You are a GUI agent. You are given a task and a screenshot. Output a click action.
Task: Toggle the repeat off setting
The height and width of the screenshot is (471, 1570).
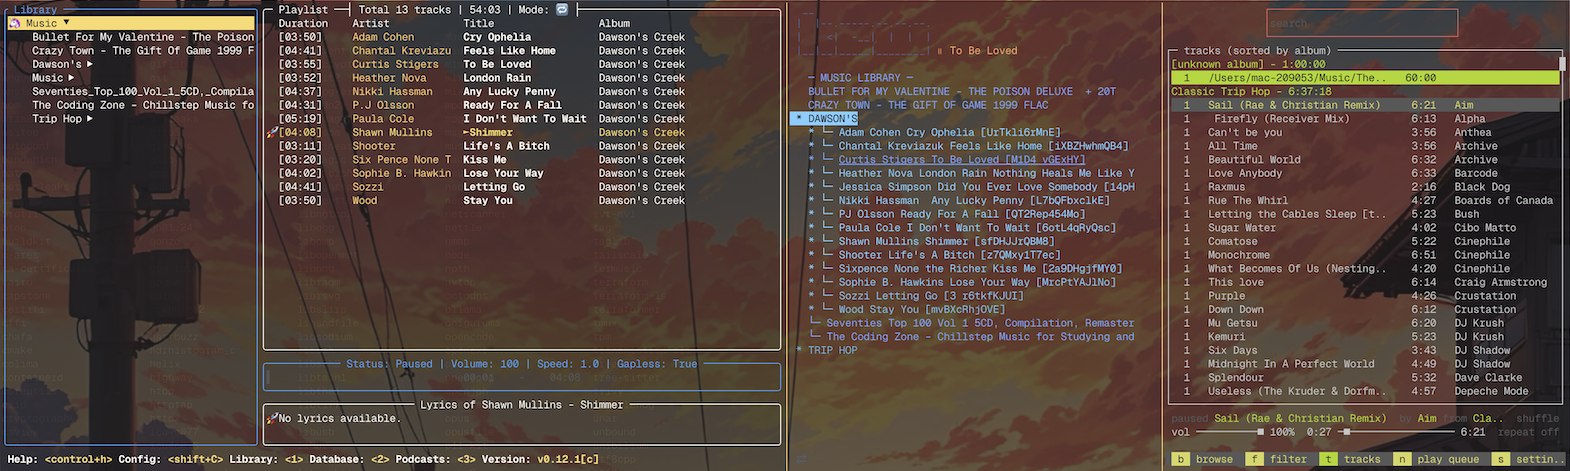(1528, 432)
